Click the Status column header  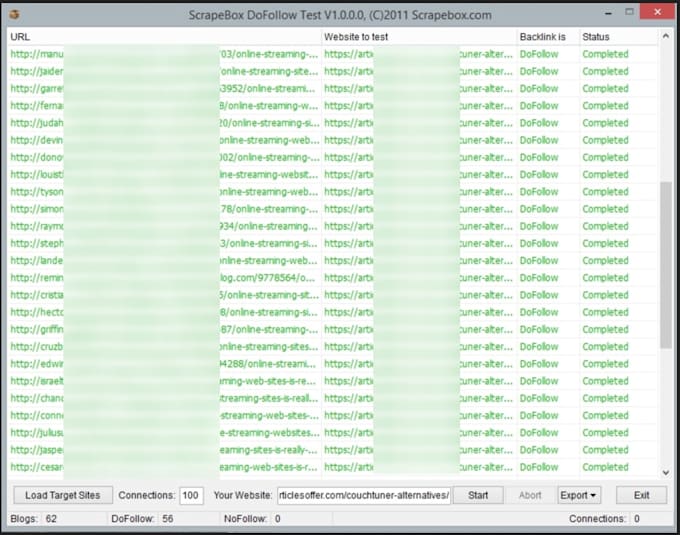(619, 37)
